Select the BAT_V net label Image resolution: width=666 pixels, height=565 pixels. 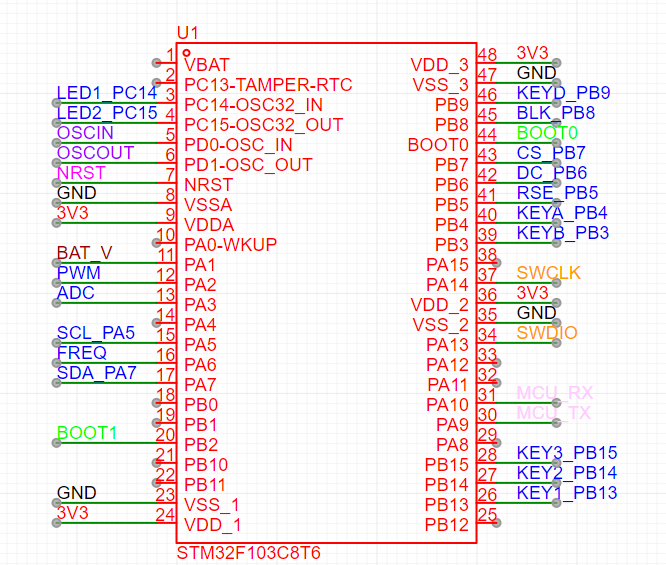coord(85,253)
